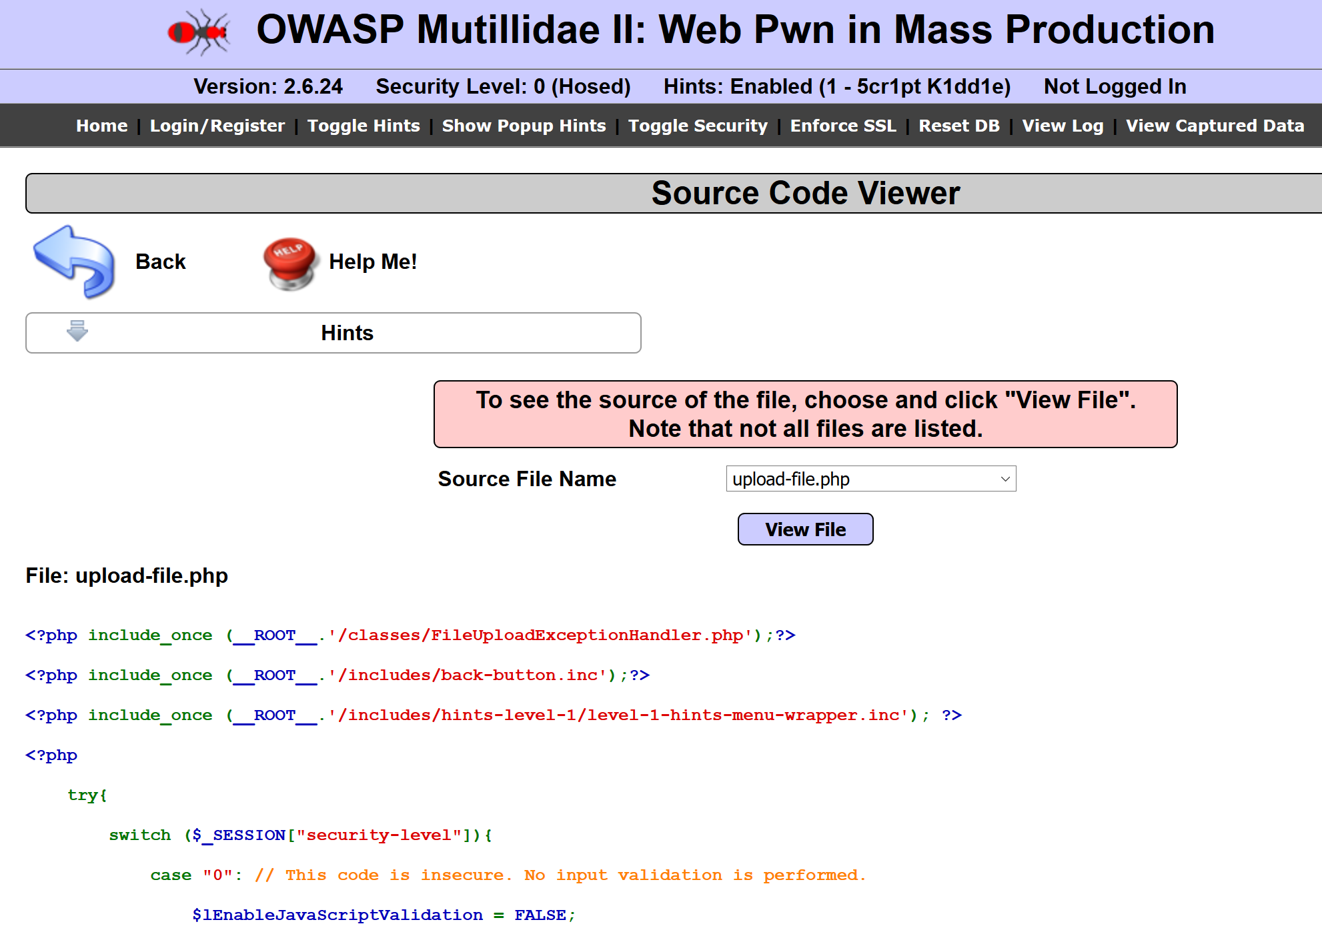Image resolution: width=1322 pixels, height=939 pixels.
Task: Open View Captured Data
Action: [1215, 126]
